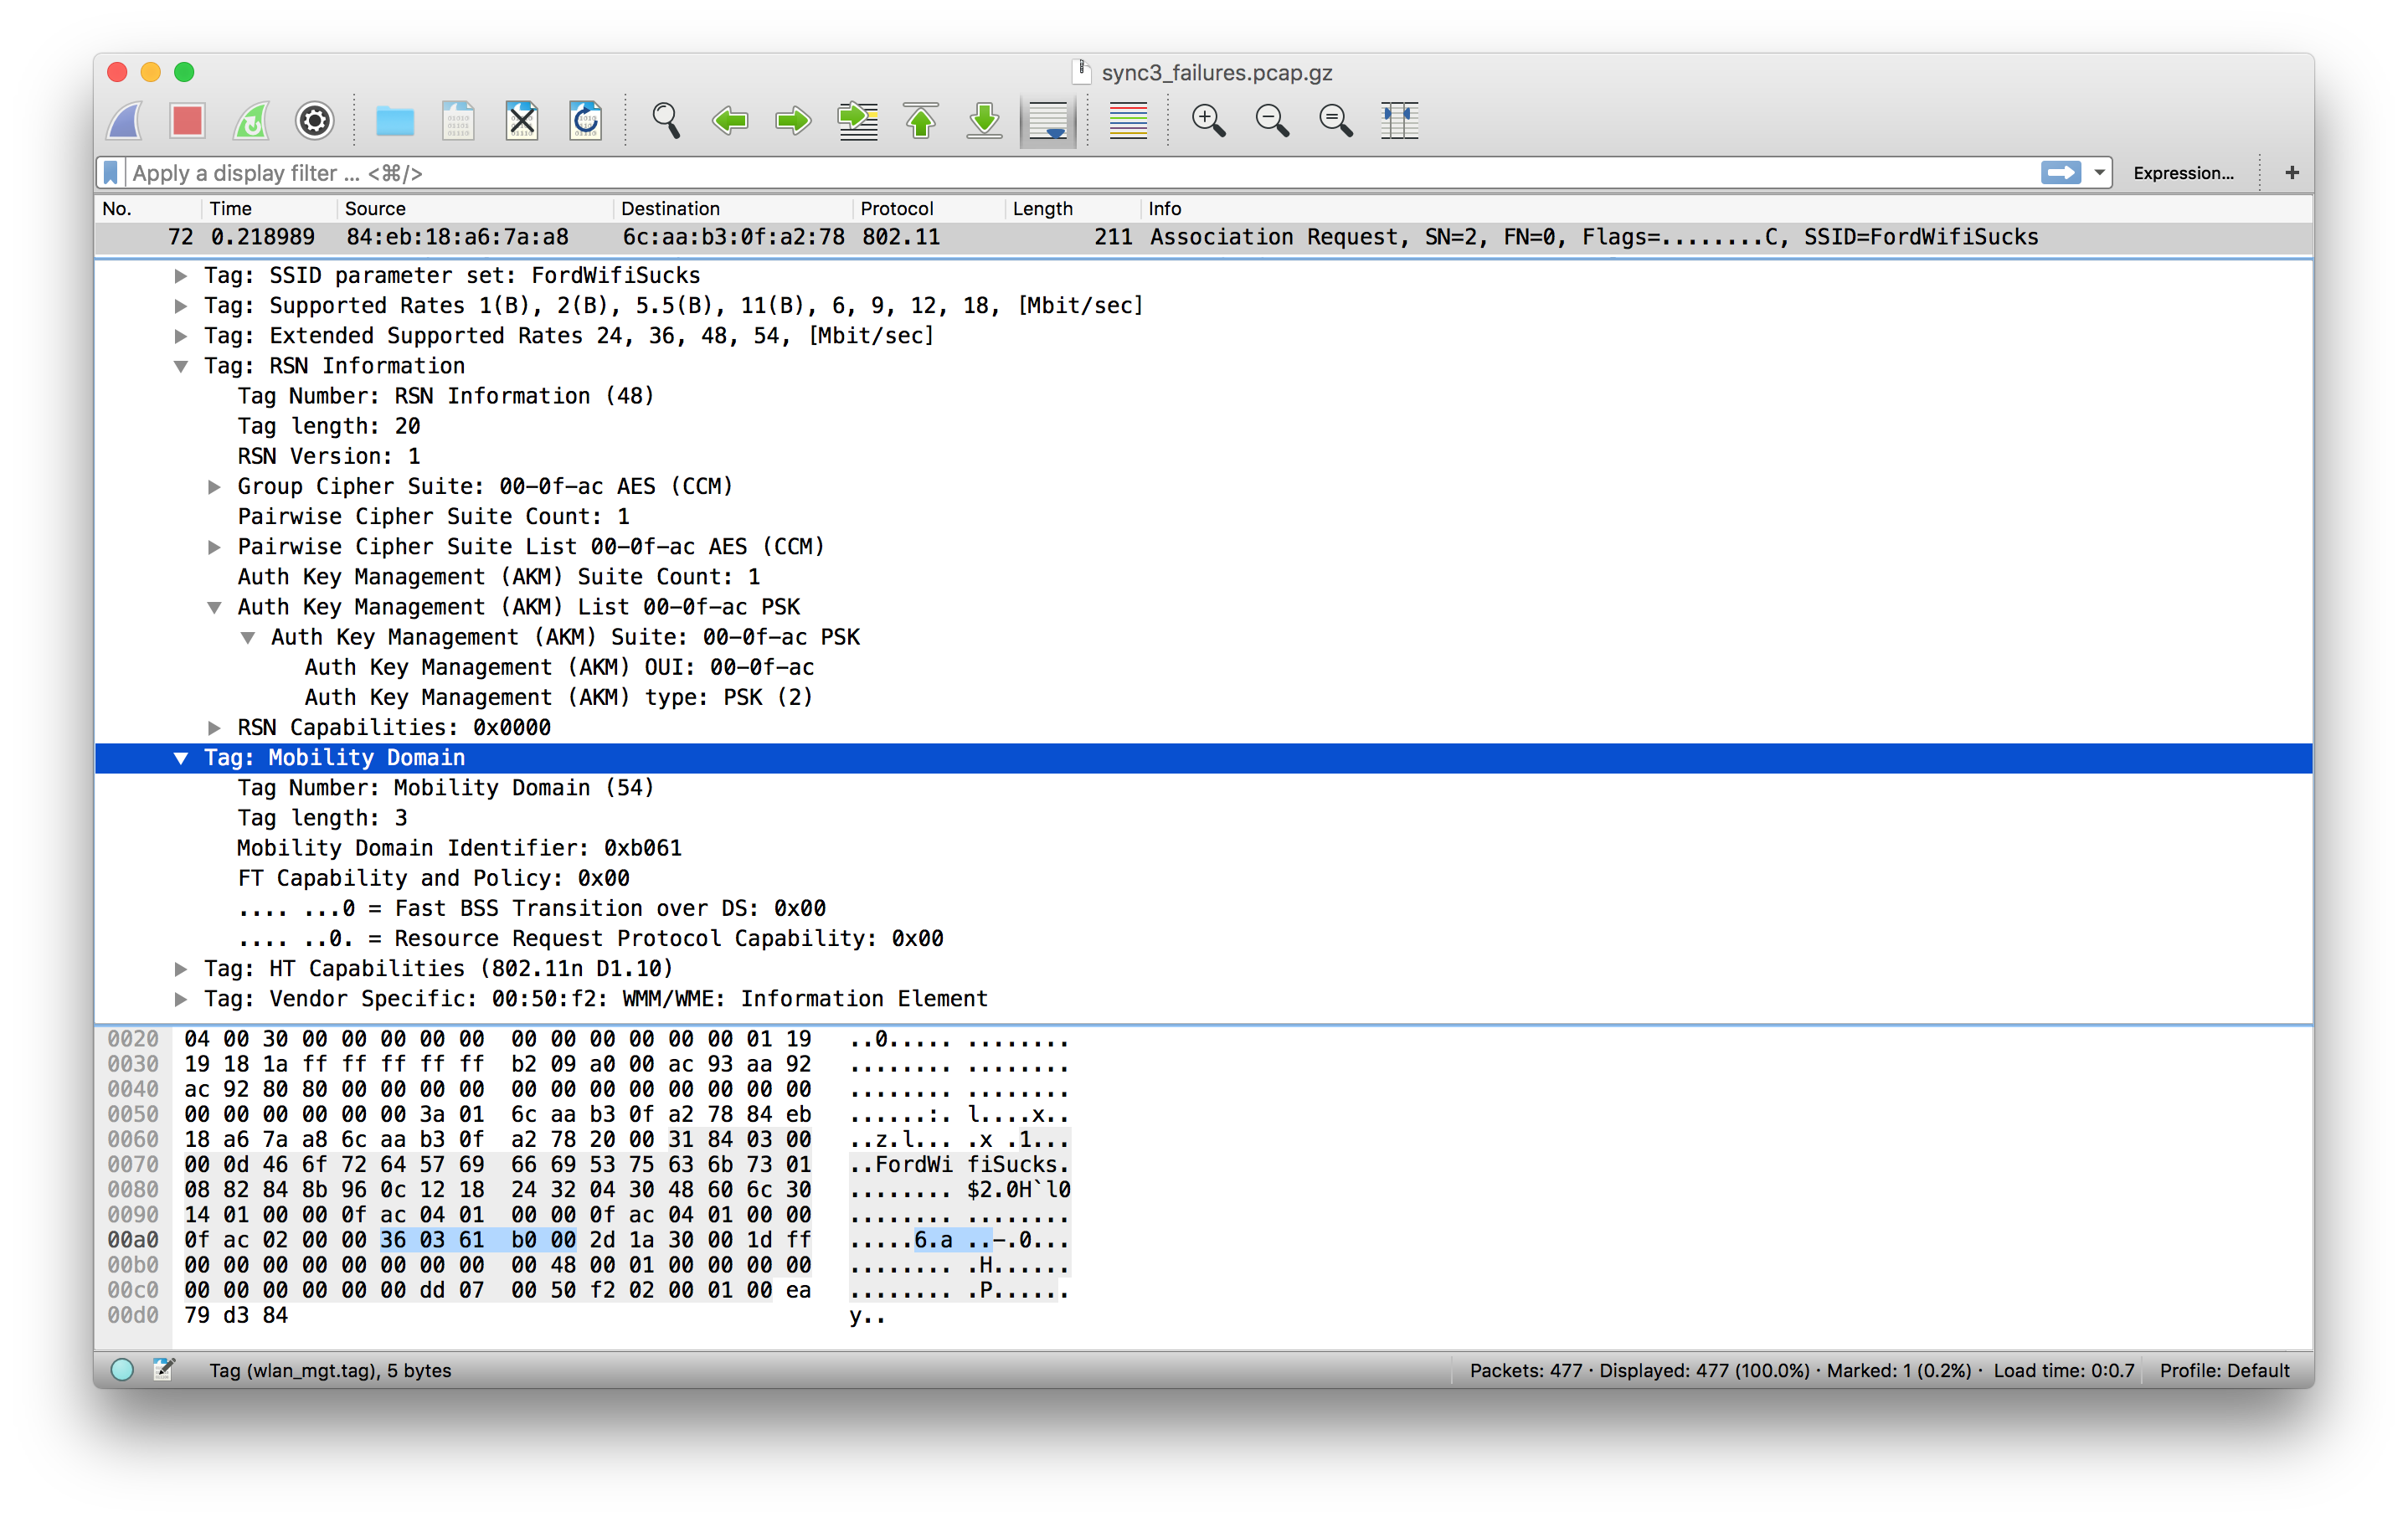The image size is (2408, 1522).
Task: Toggle packet colorization rules icon
Action: pyautogui.click(x=1128, y=121)
